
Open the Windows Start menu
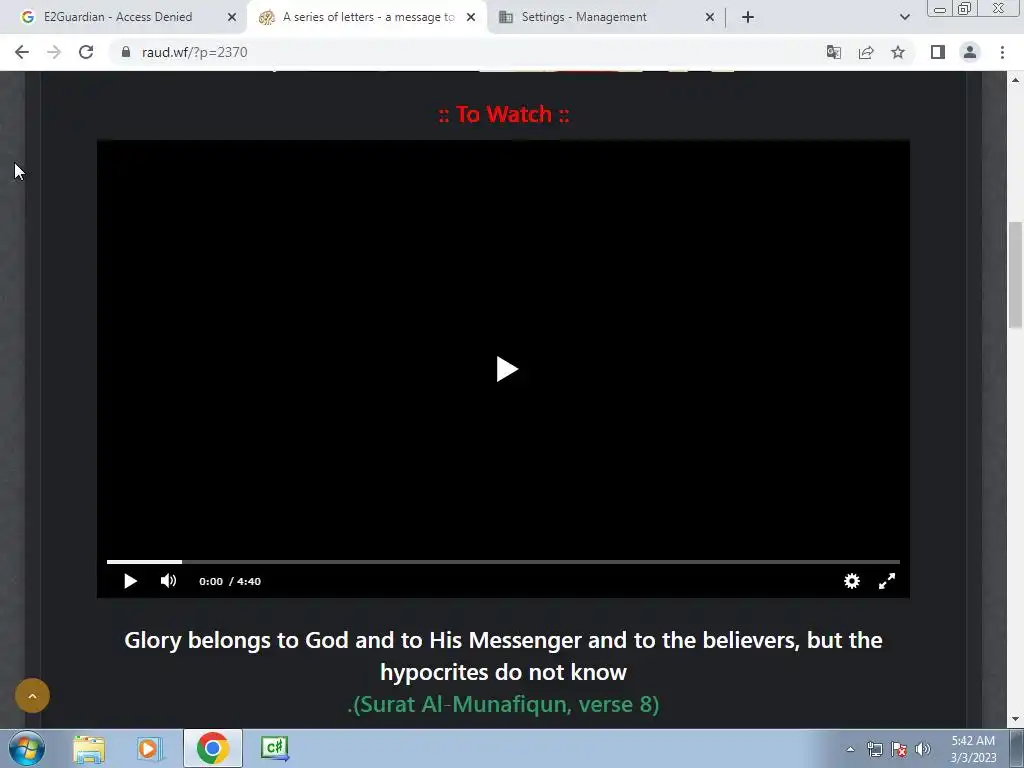tap(27, 748)
